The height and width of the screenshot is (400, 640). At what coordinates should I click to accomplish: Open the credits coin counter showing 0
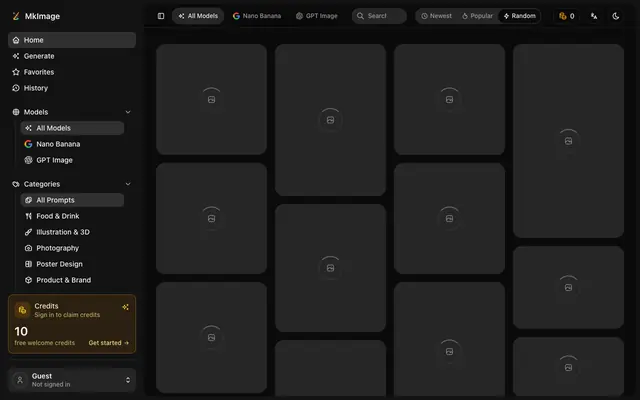pyautogui.click(x=567, y=16)
